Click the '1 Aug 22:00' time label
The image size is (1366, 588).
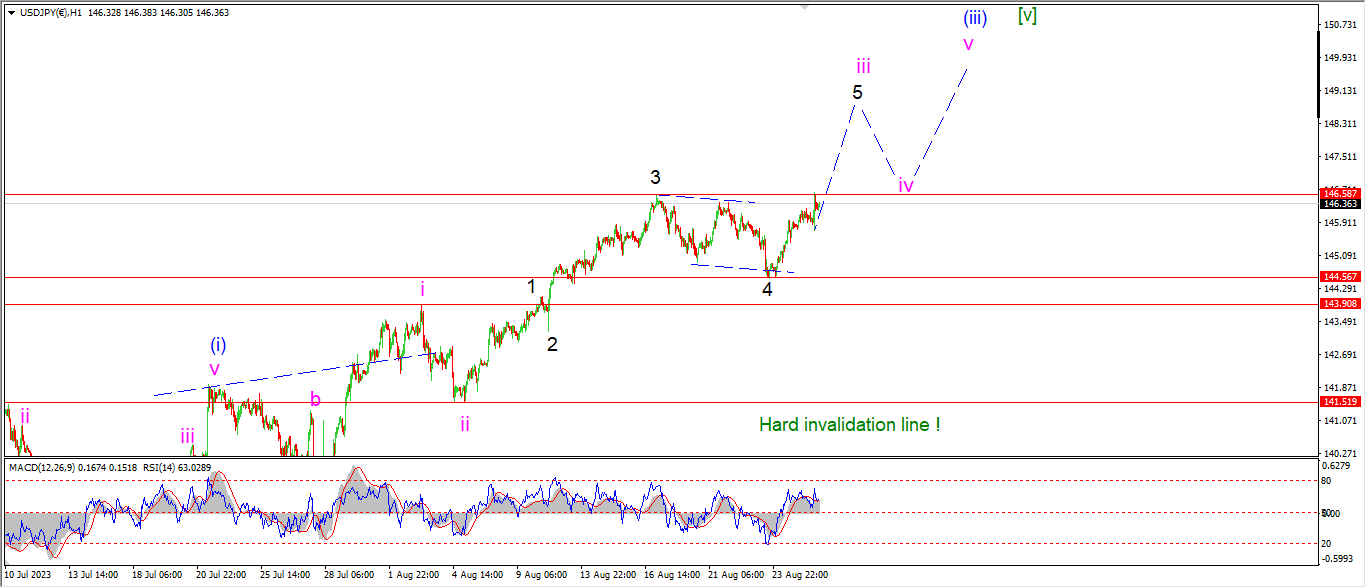412,575
